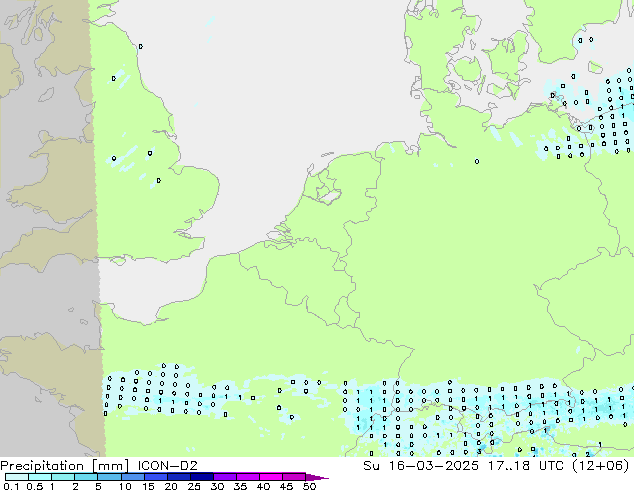Click the 10–15 mm legend color segment
Viewport: 634px width, 490px height.
click(133, 477)
